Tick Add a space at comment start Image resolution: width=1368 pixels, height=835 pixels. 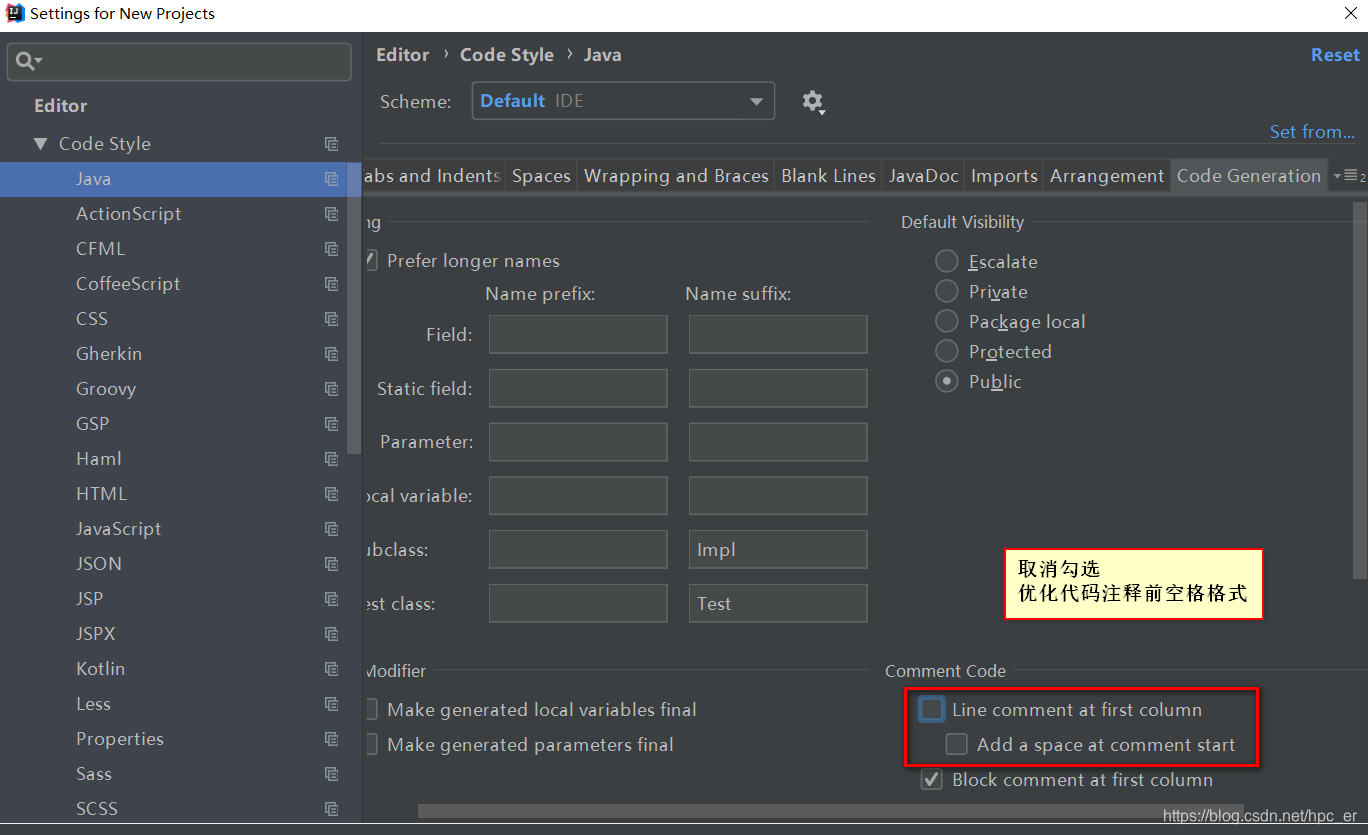(957, 745)
